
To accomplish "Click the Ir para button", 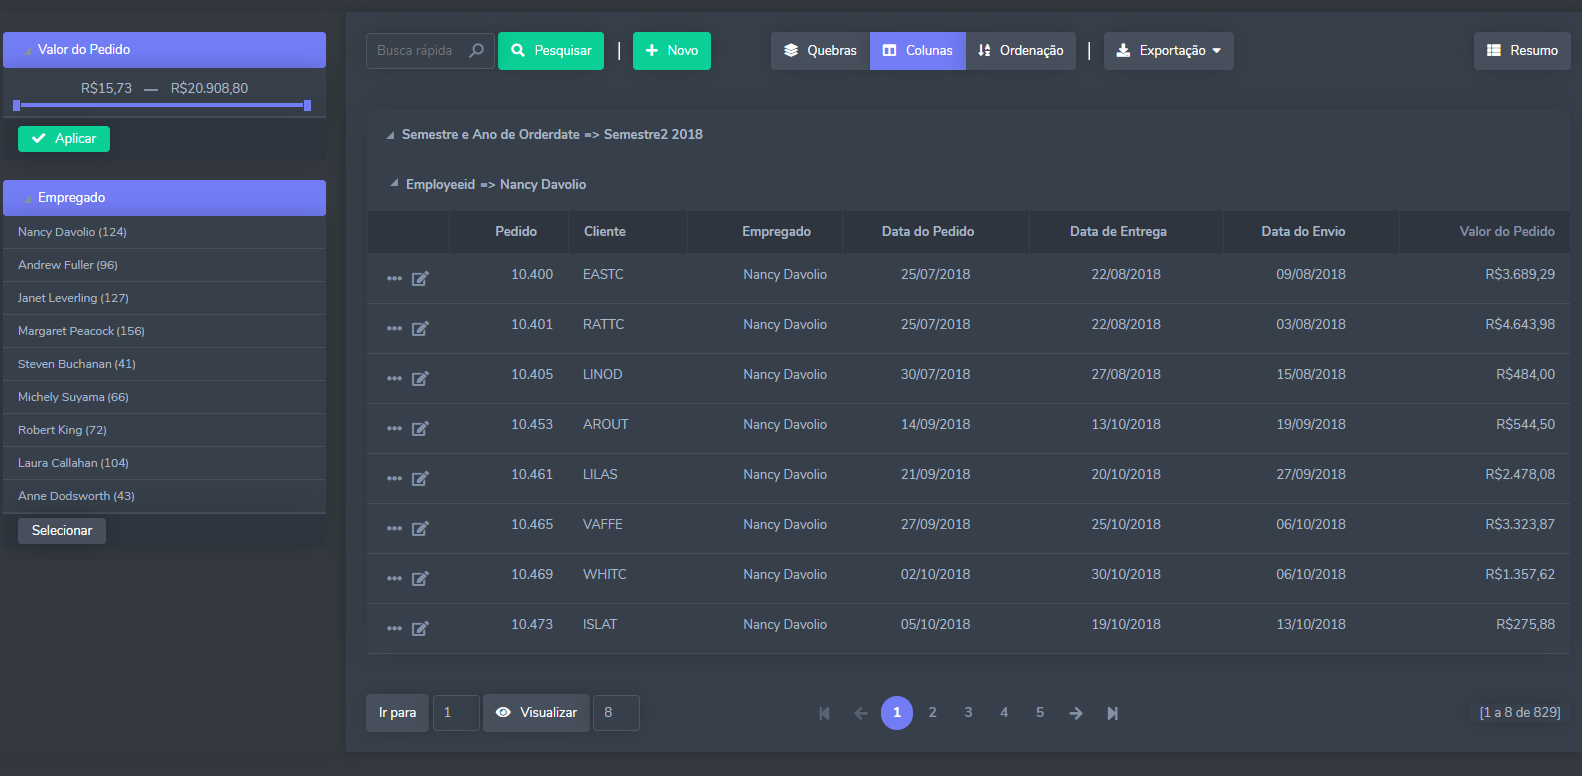I will click(397, 713).
